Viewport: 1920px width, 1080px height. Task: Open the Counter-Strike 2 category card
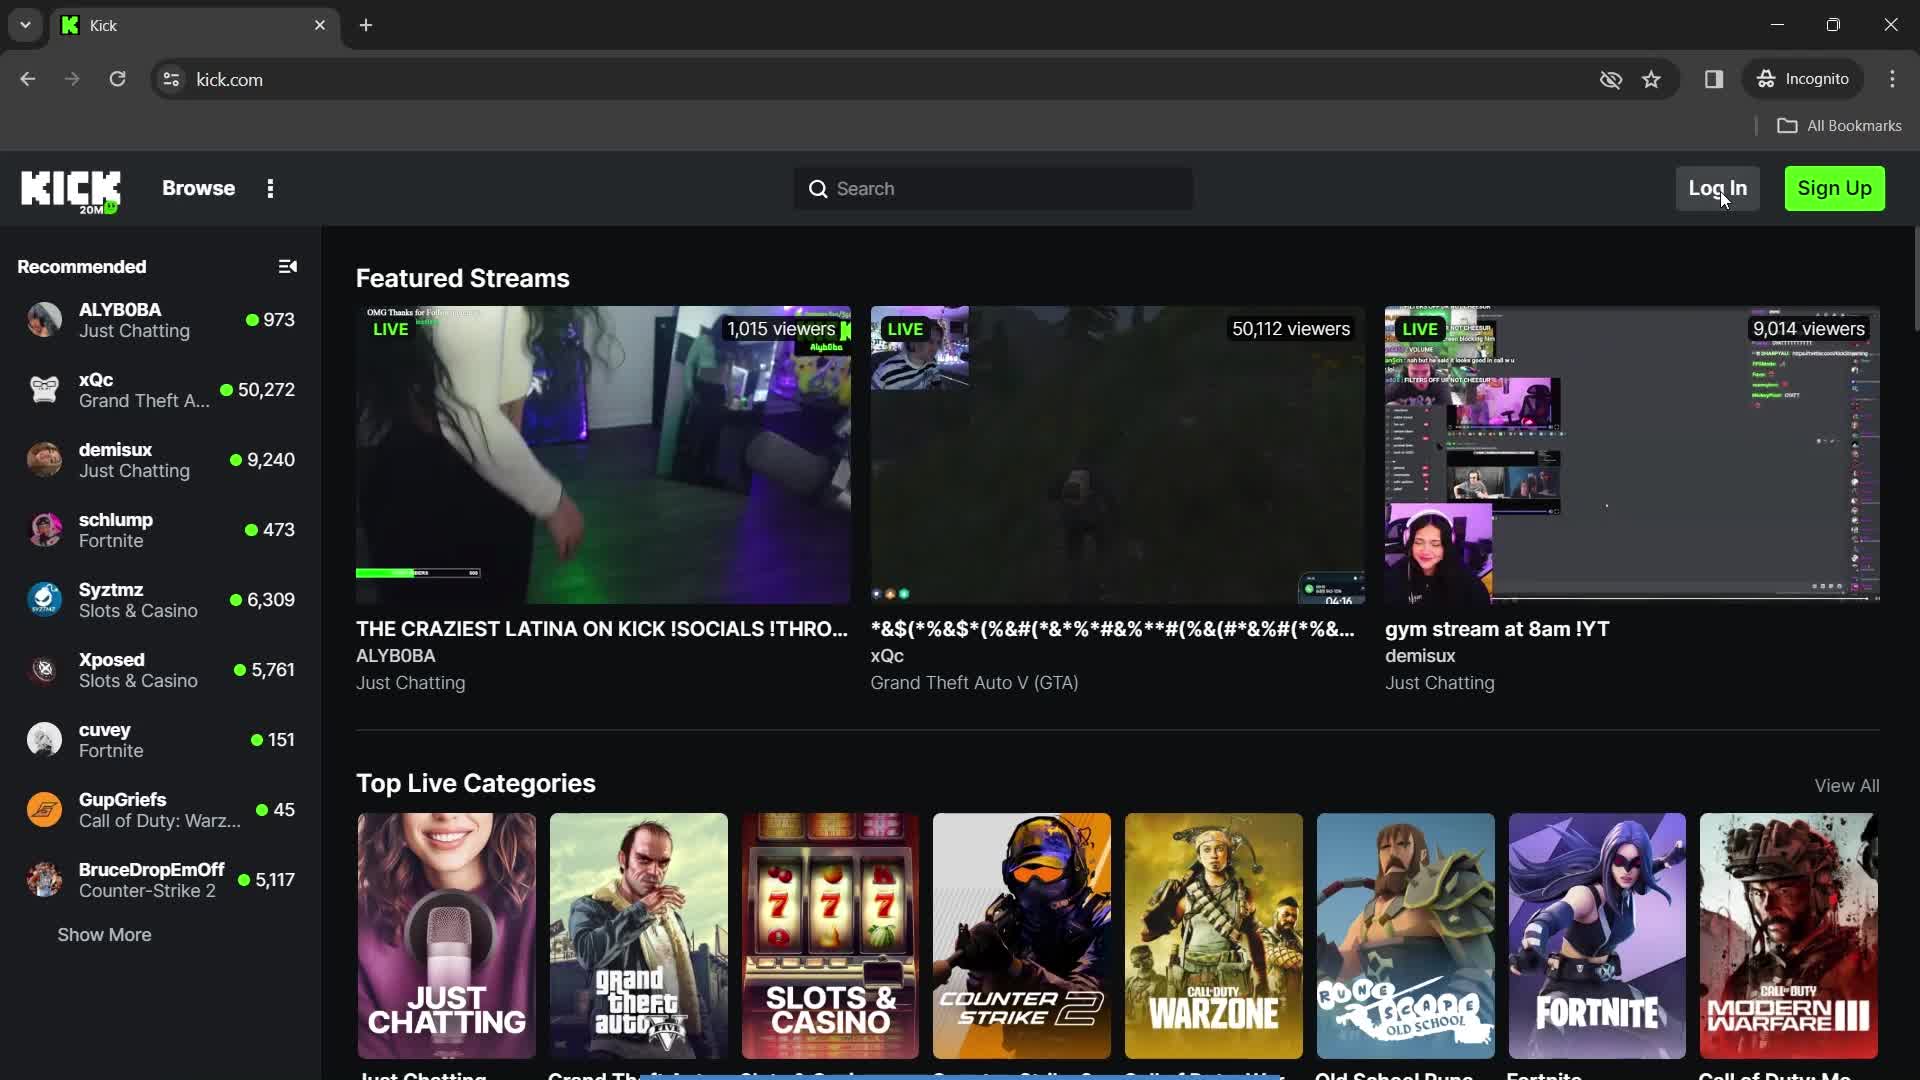[x=1021, y=936]
